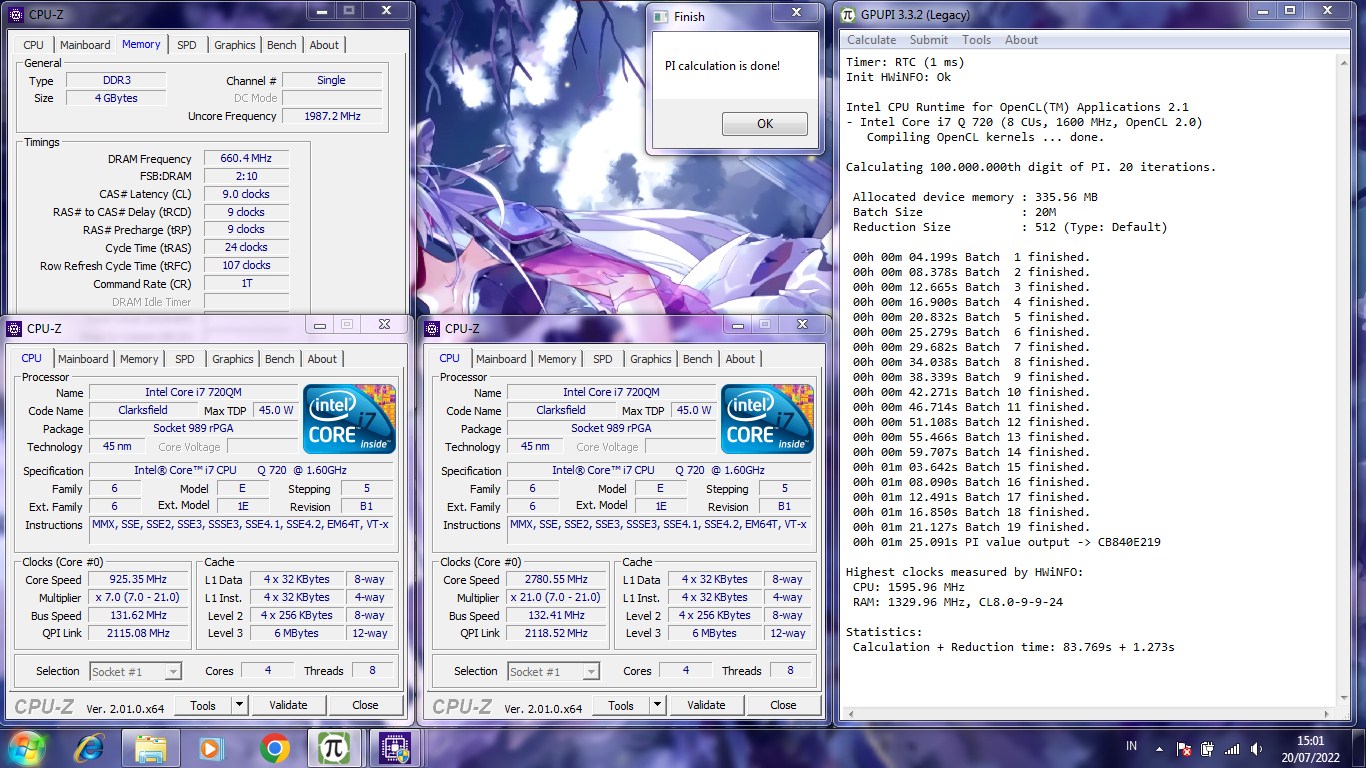Switch to CPU-Z via its taskbar icon
1366x768 pixels.
pyautogui.click(x=397, y=748)
